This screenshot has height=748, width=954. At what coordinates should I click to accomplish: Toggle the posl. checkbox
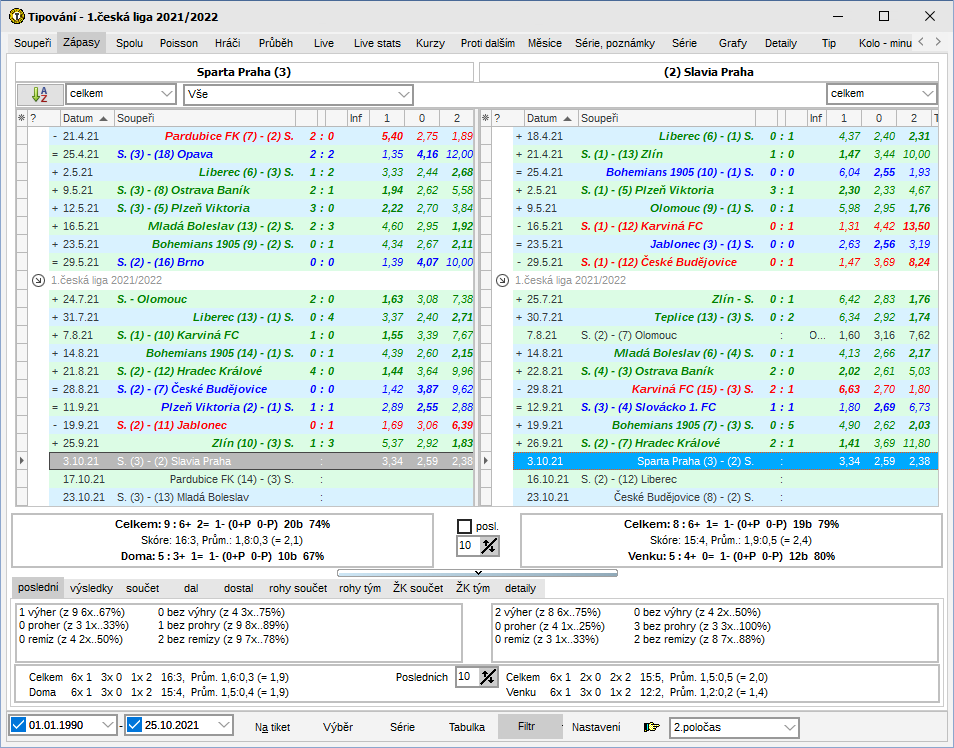tap(464, 526)
